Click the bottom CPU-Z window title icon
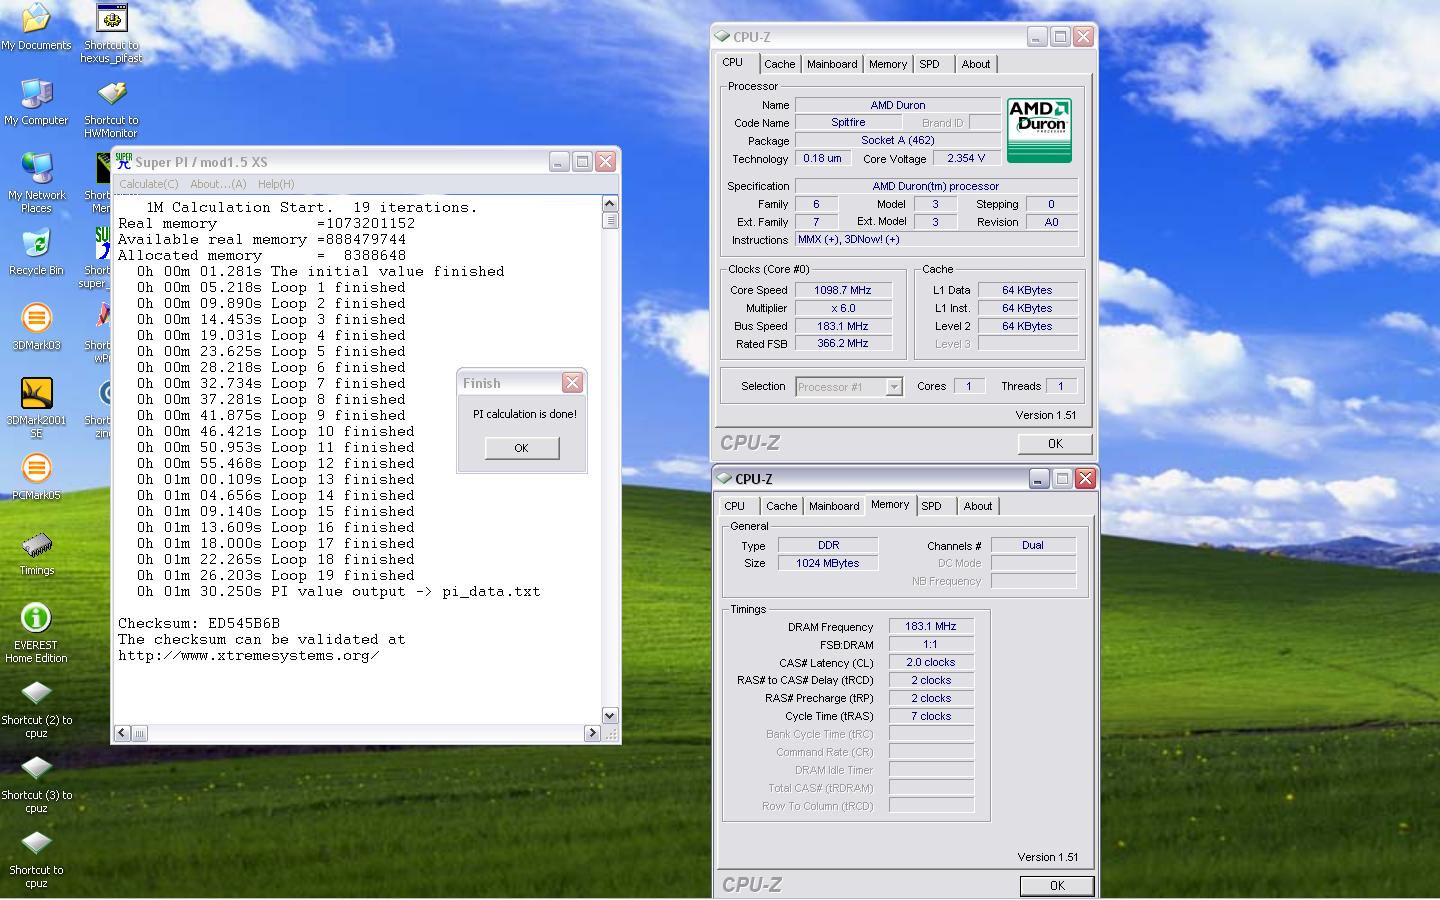The width and height of the screenshot is (1440, 900). 724,479
